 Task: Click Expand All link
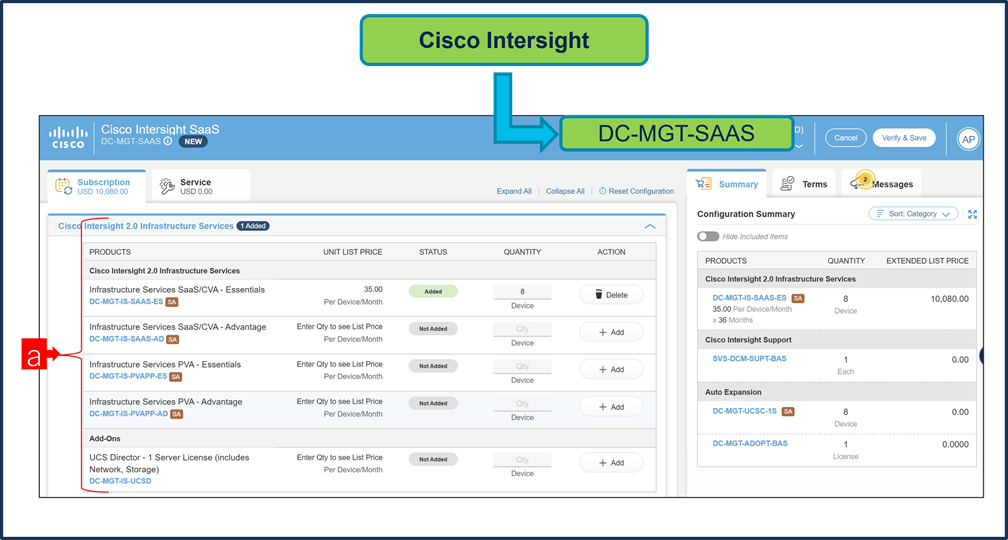pyautogui.click(x=514, y=192)
